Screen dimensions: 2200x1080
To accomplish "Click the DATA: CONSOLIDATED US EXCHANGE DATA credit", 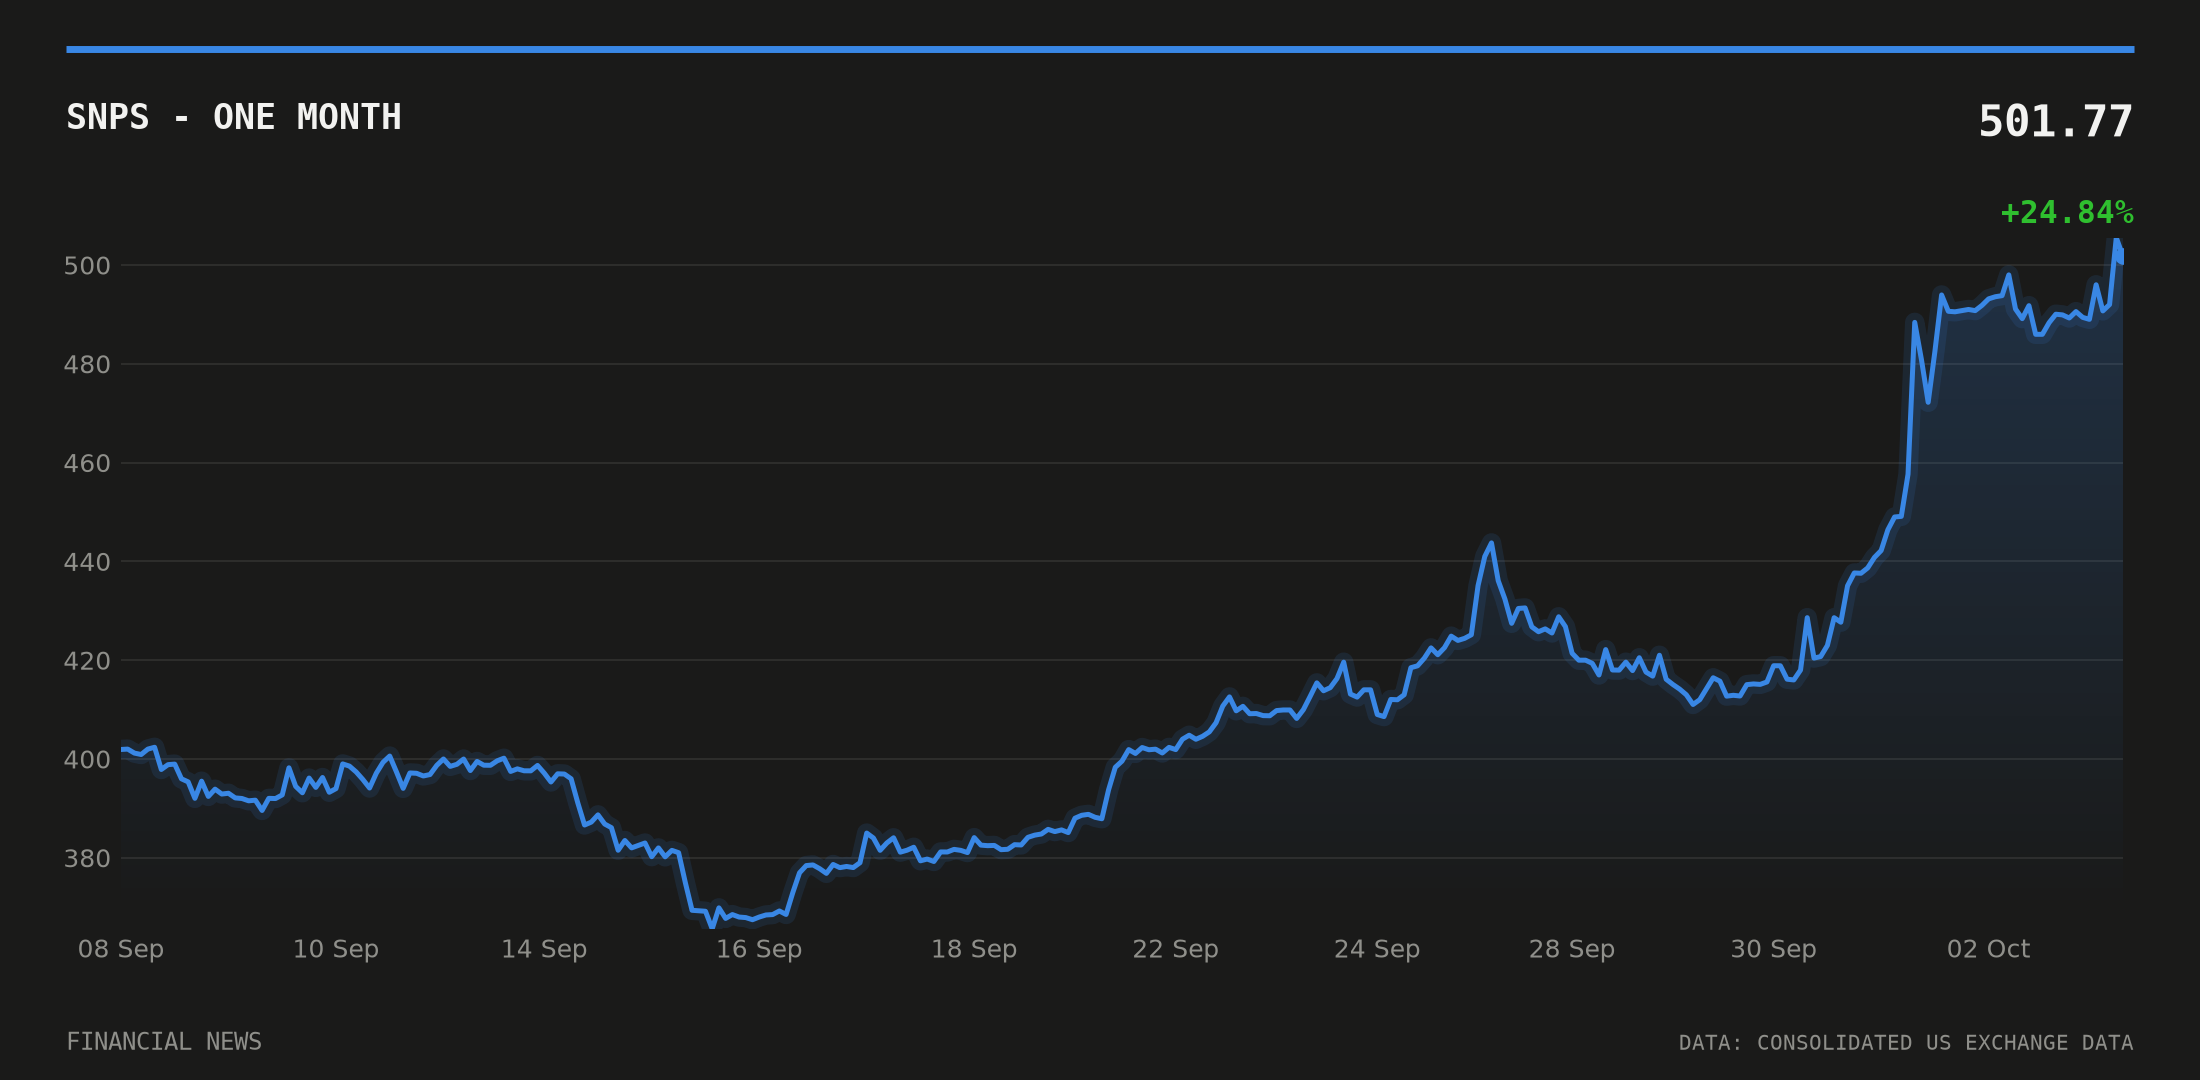I will (1906, 1043).
